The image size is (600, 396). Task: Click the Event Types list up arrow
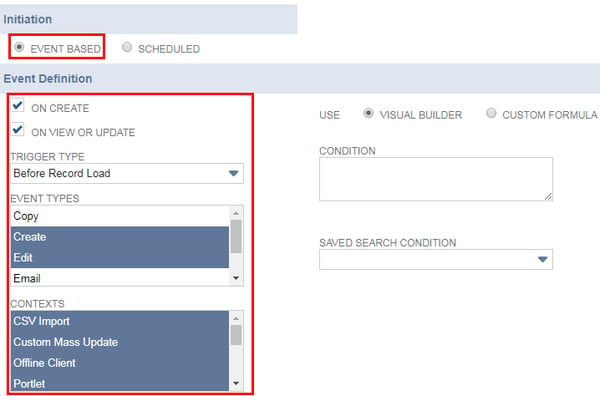pyautogui.click(x=236, y=213)
